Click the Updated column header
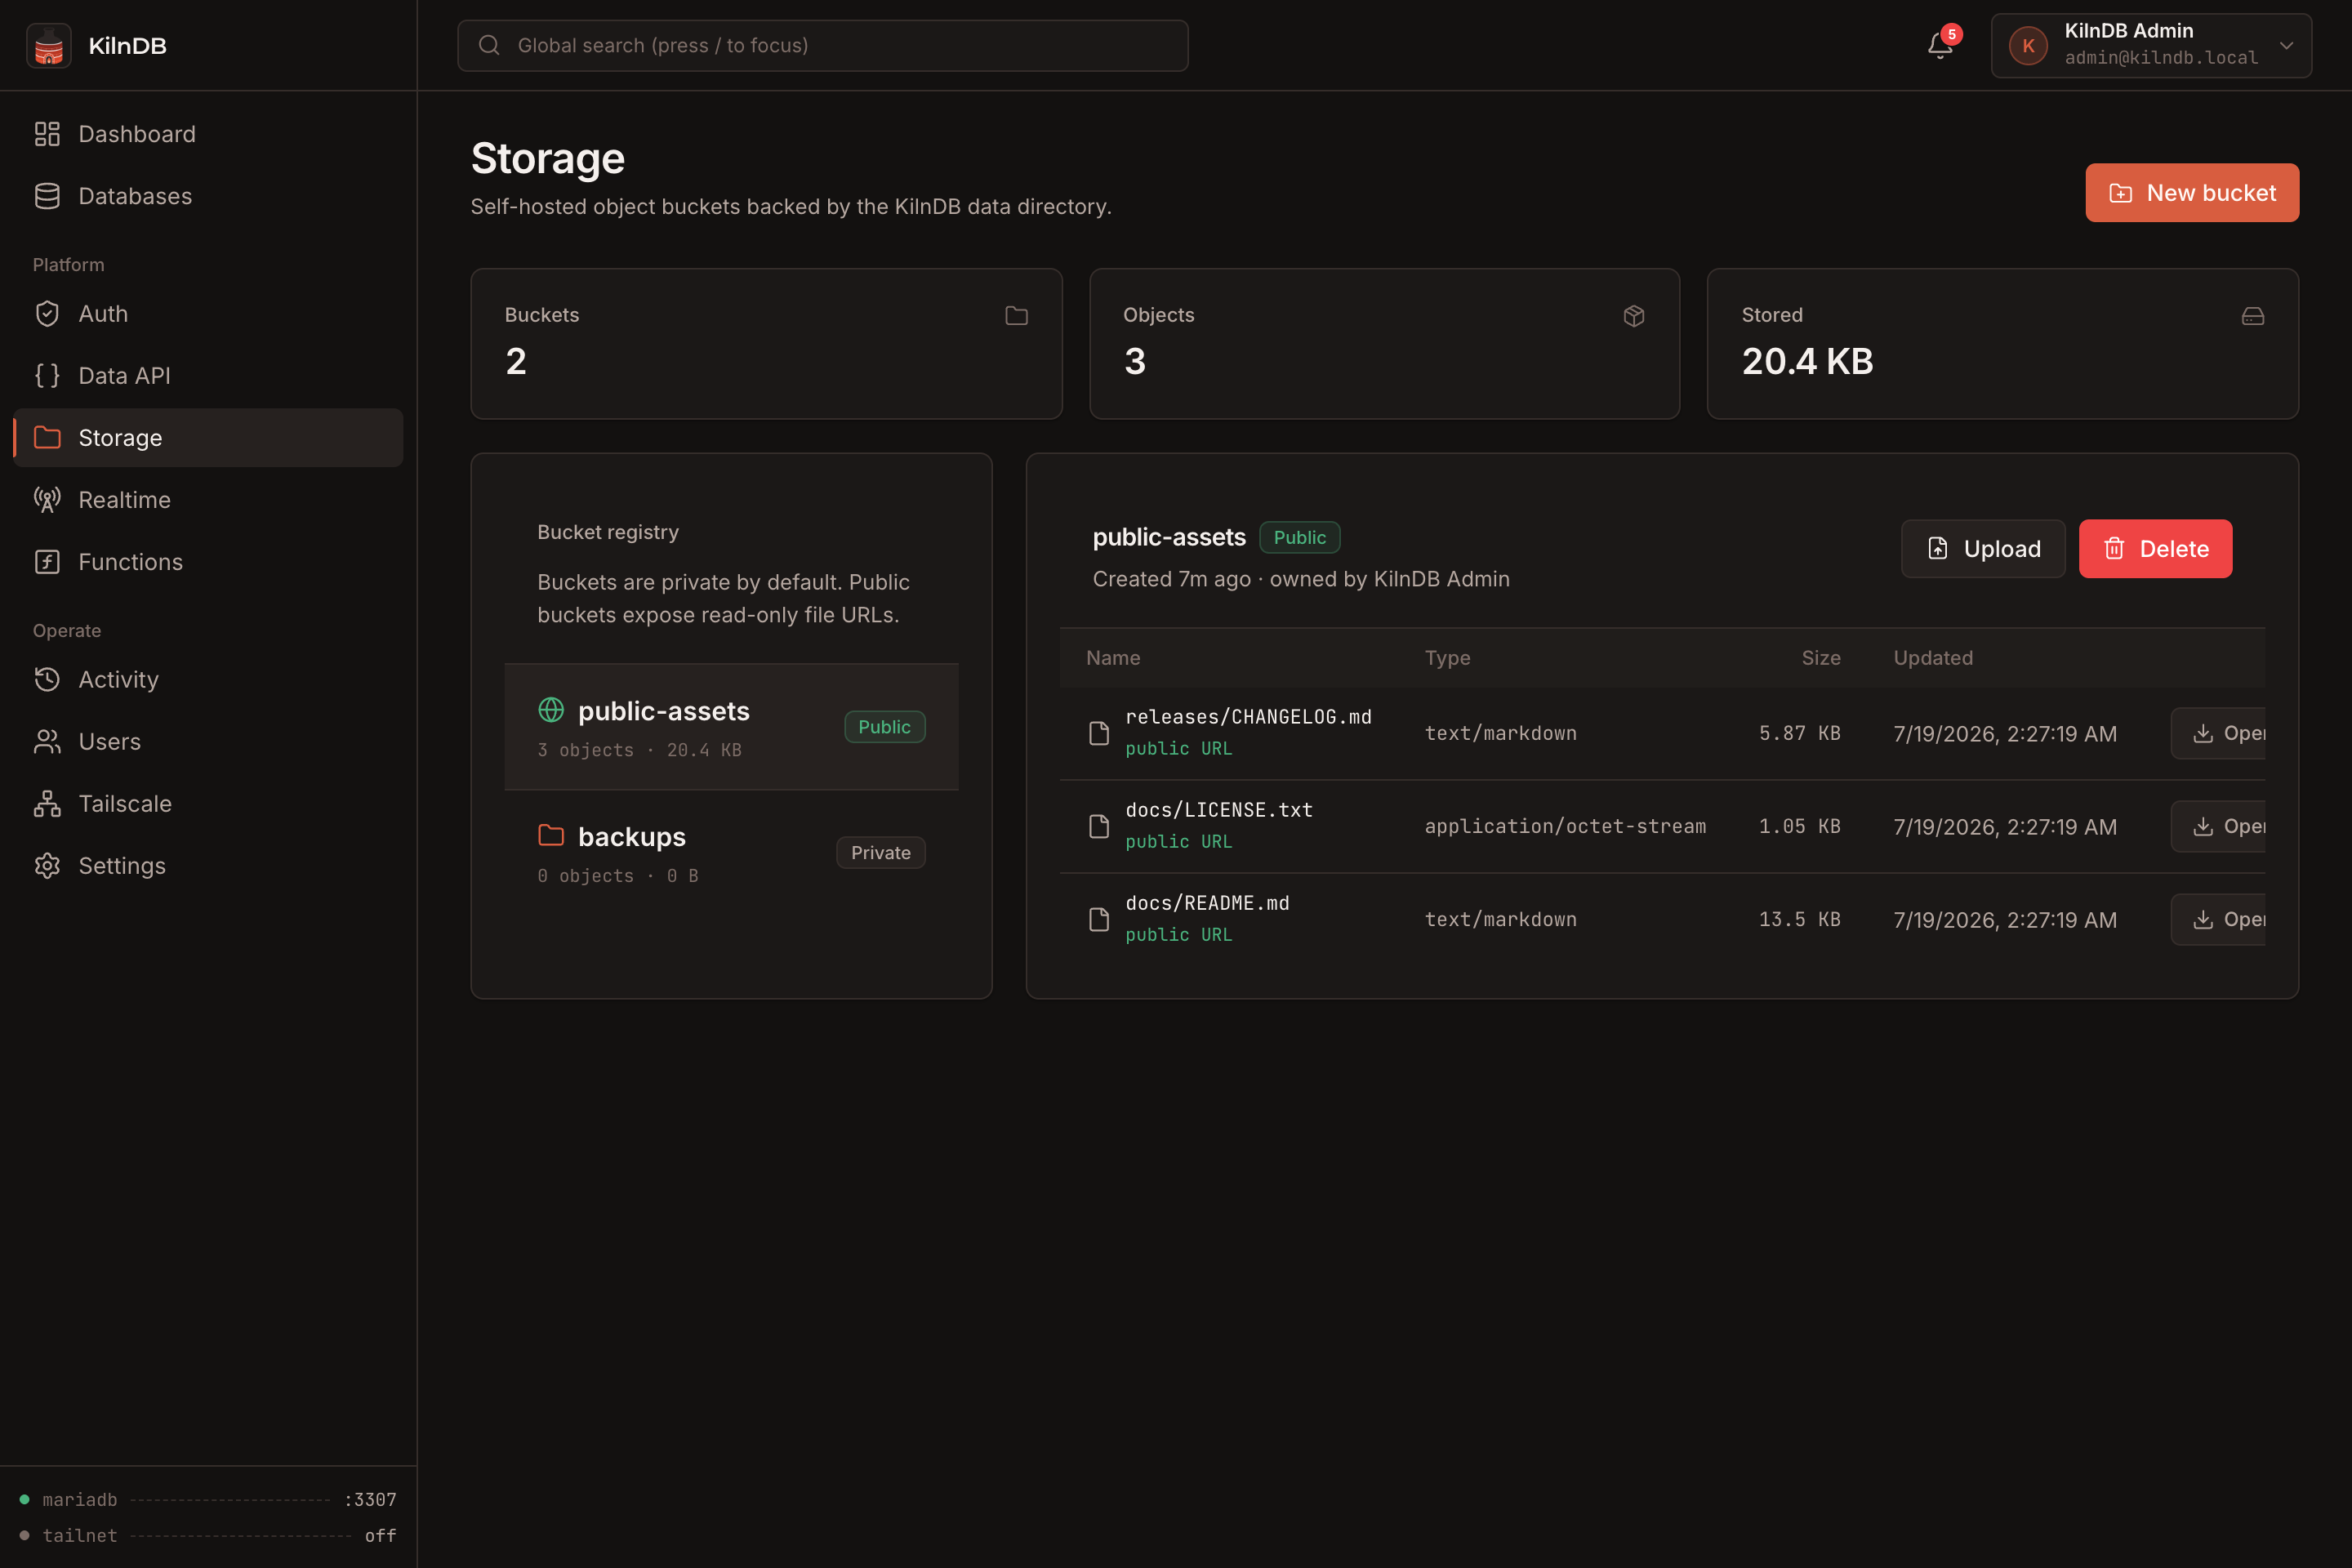The image size is (2352, 1568). pos(1933,658)
